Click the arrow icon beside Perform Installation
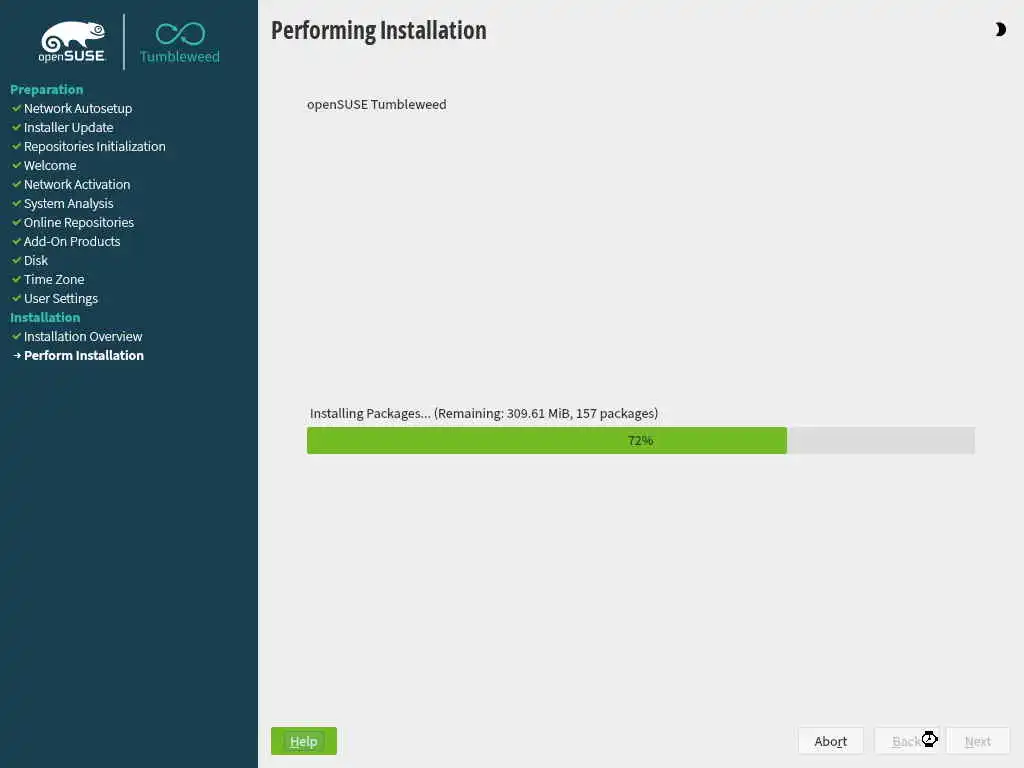 coord(17,356)
